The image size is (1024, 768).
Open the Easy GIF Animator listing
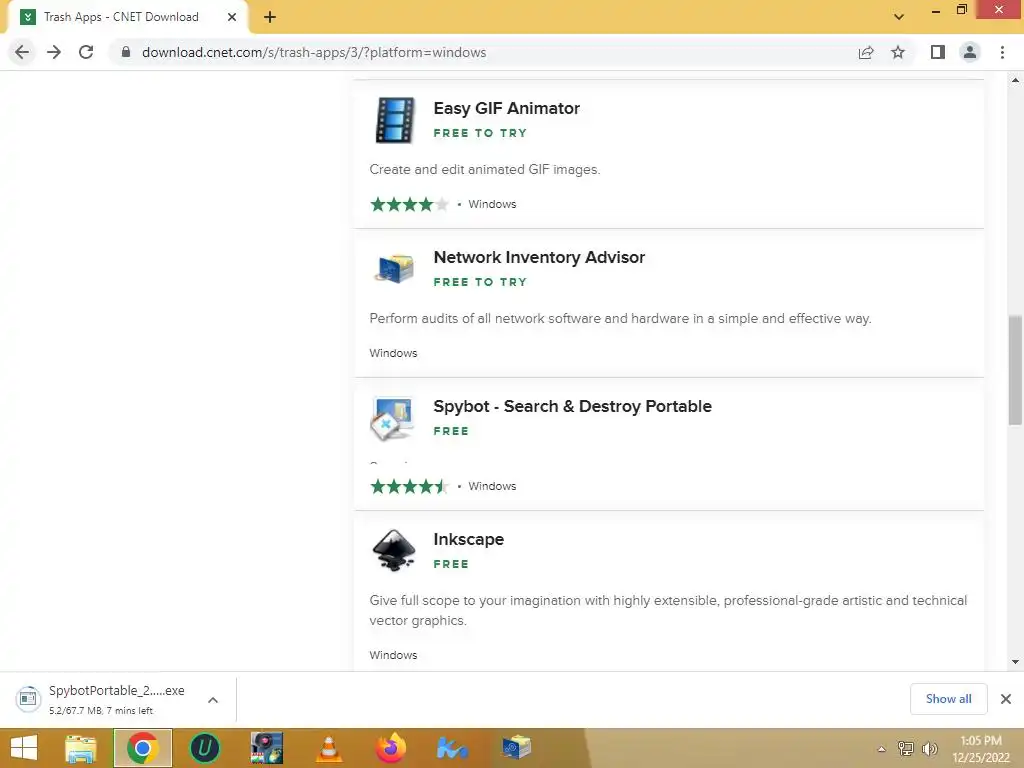(x=507, y=108)
